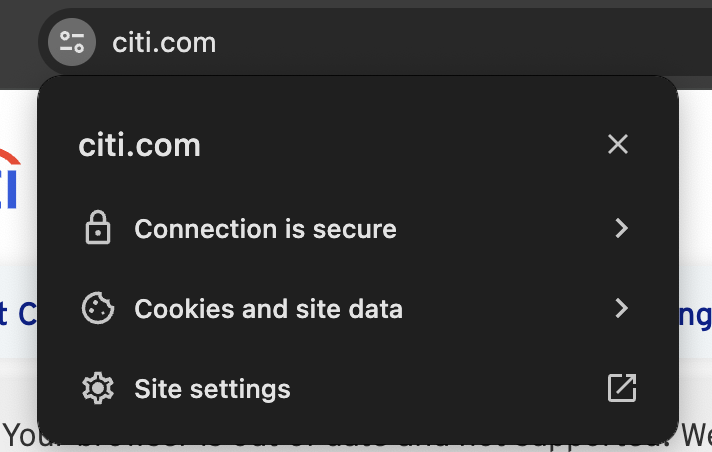Click the site information tune icon
This screenshot has height=452, width=712.
(x=71, y=42)
